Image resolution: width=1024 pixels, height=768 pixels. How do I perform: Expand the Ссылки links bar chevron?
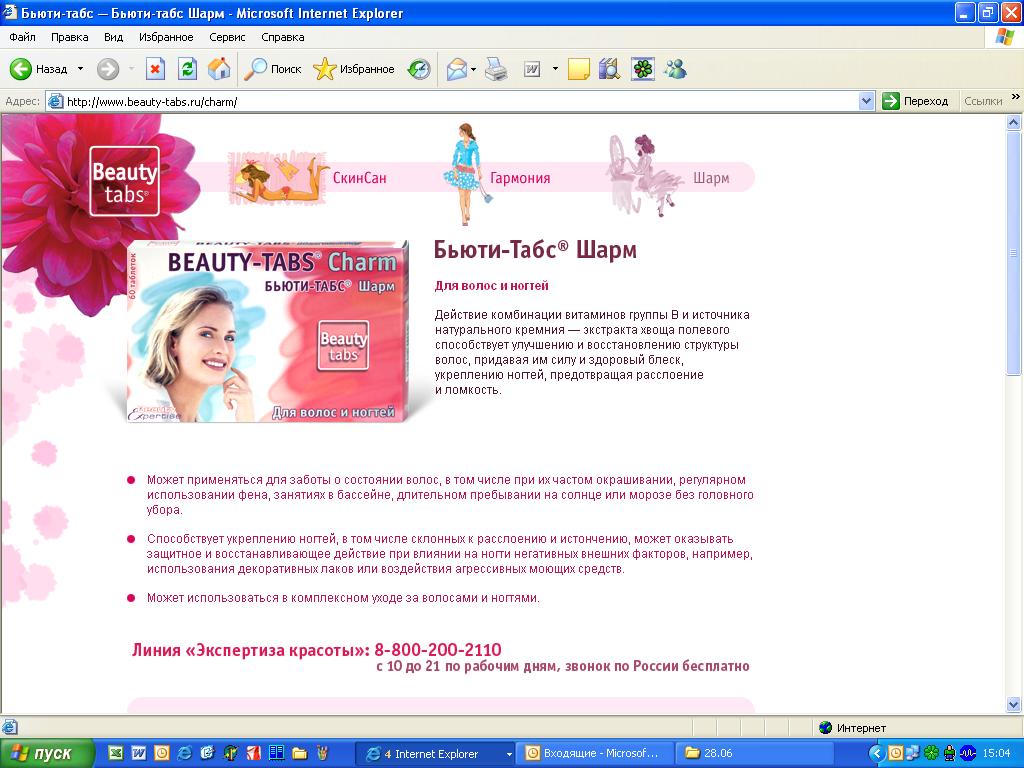(1016, 97)
